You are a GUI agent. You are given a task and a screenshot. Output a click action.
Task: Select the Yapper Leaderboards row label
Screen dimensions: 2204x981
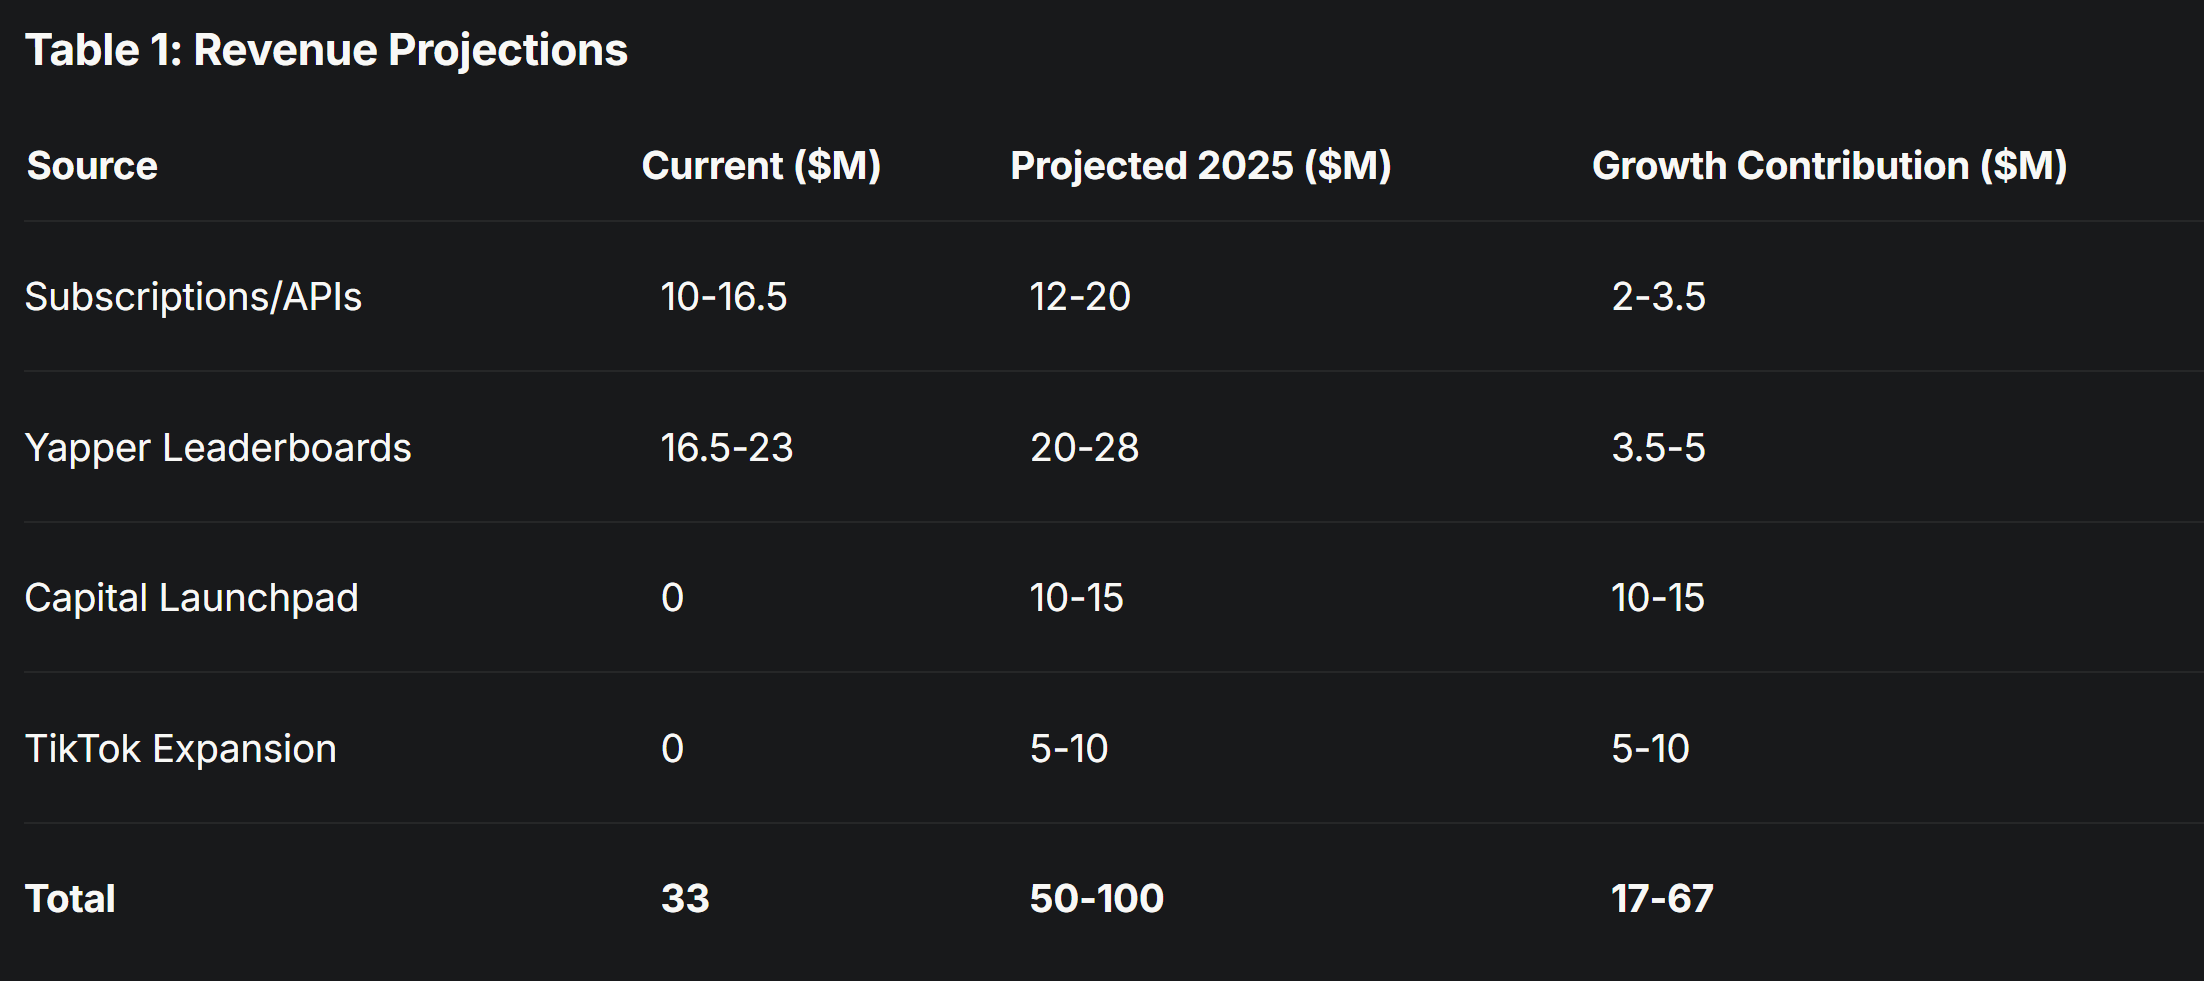point(218,448)
